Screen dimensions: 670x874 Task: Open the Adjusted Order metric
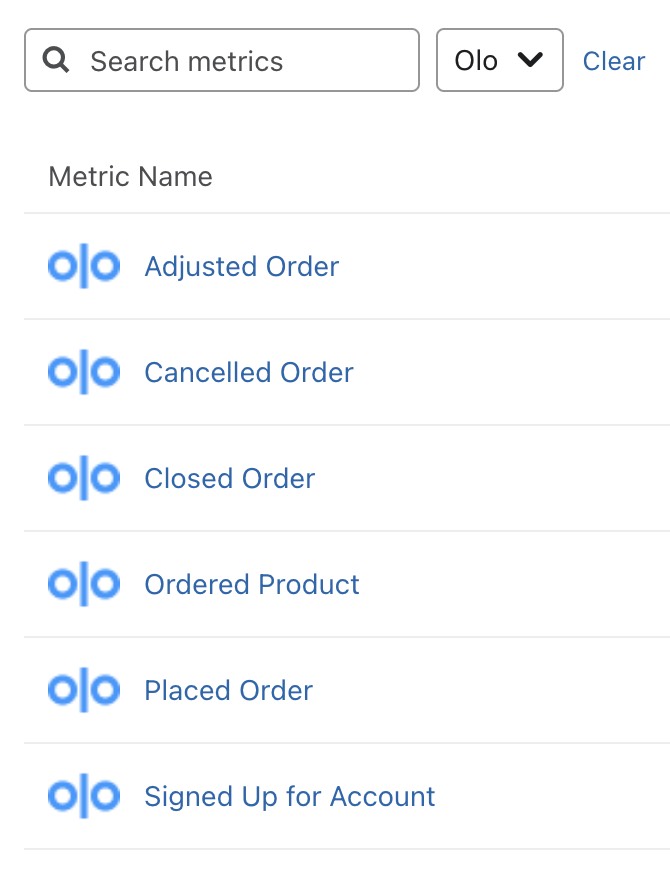(x=241, y=266)
